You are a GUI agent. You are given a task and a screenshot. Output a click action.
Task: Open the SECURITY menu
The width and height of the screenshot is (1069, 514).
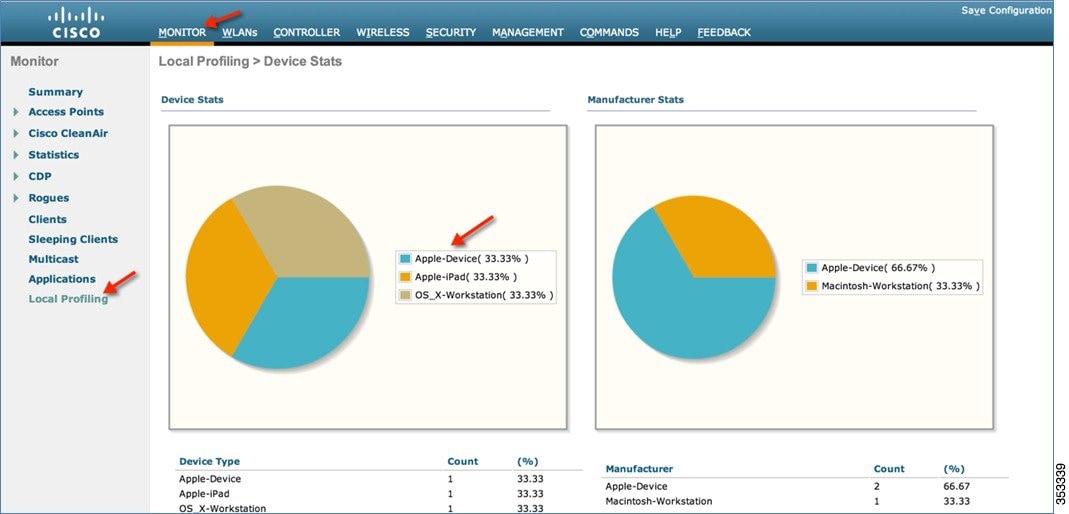(x=451, y=32)
